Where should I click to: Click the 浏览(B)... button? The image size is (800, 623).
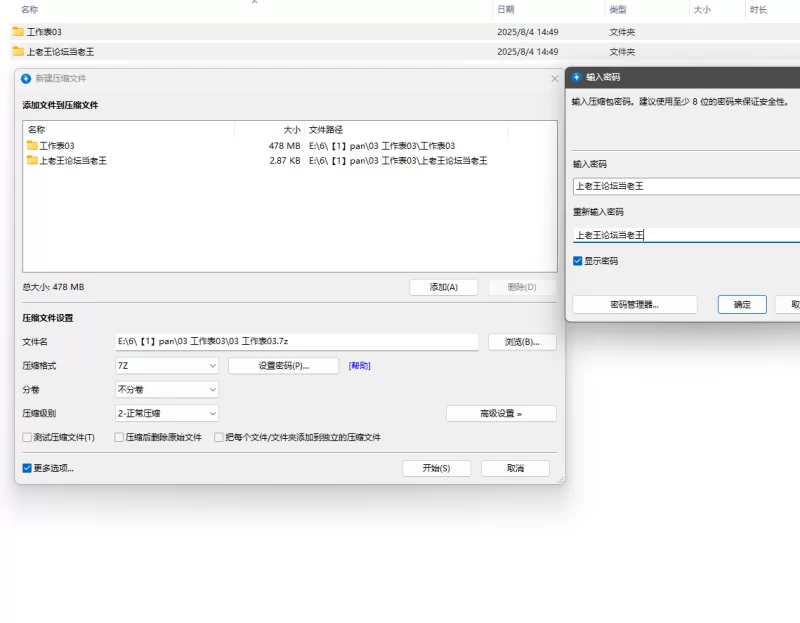pos(522,342)
